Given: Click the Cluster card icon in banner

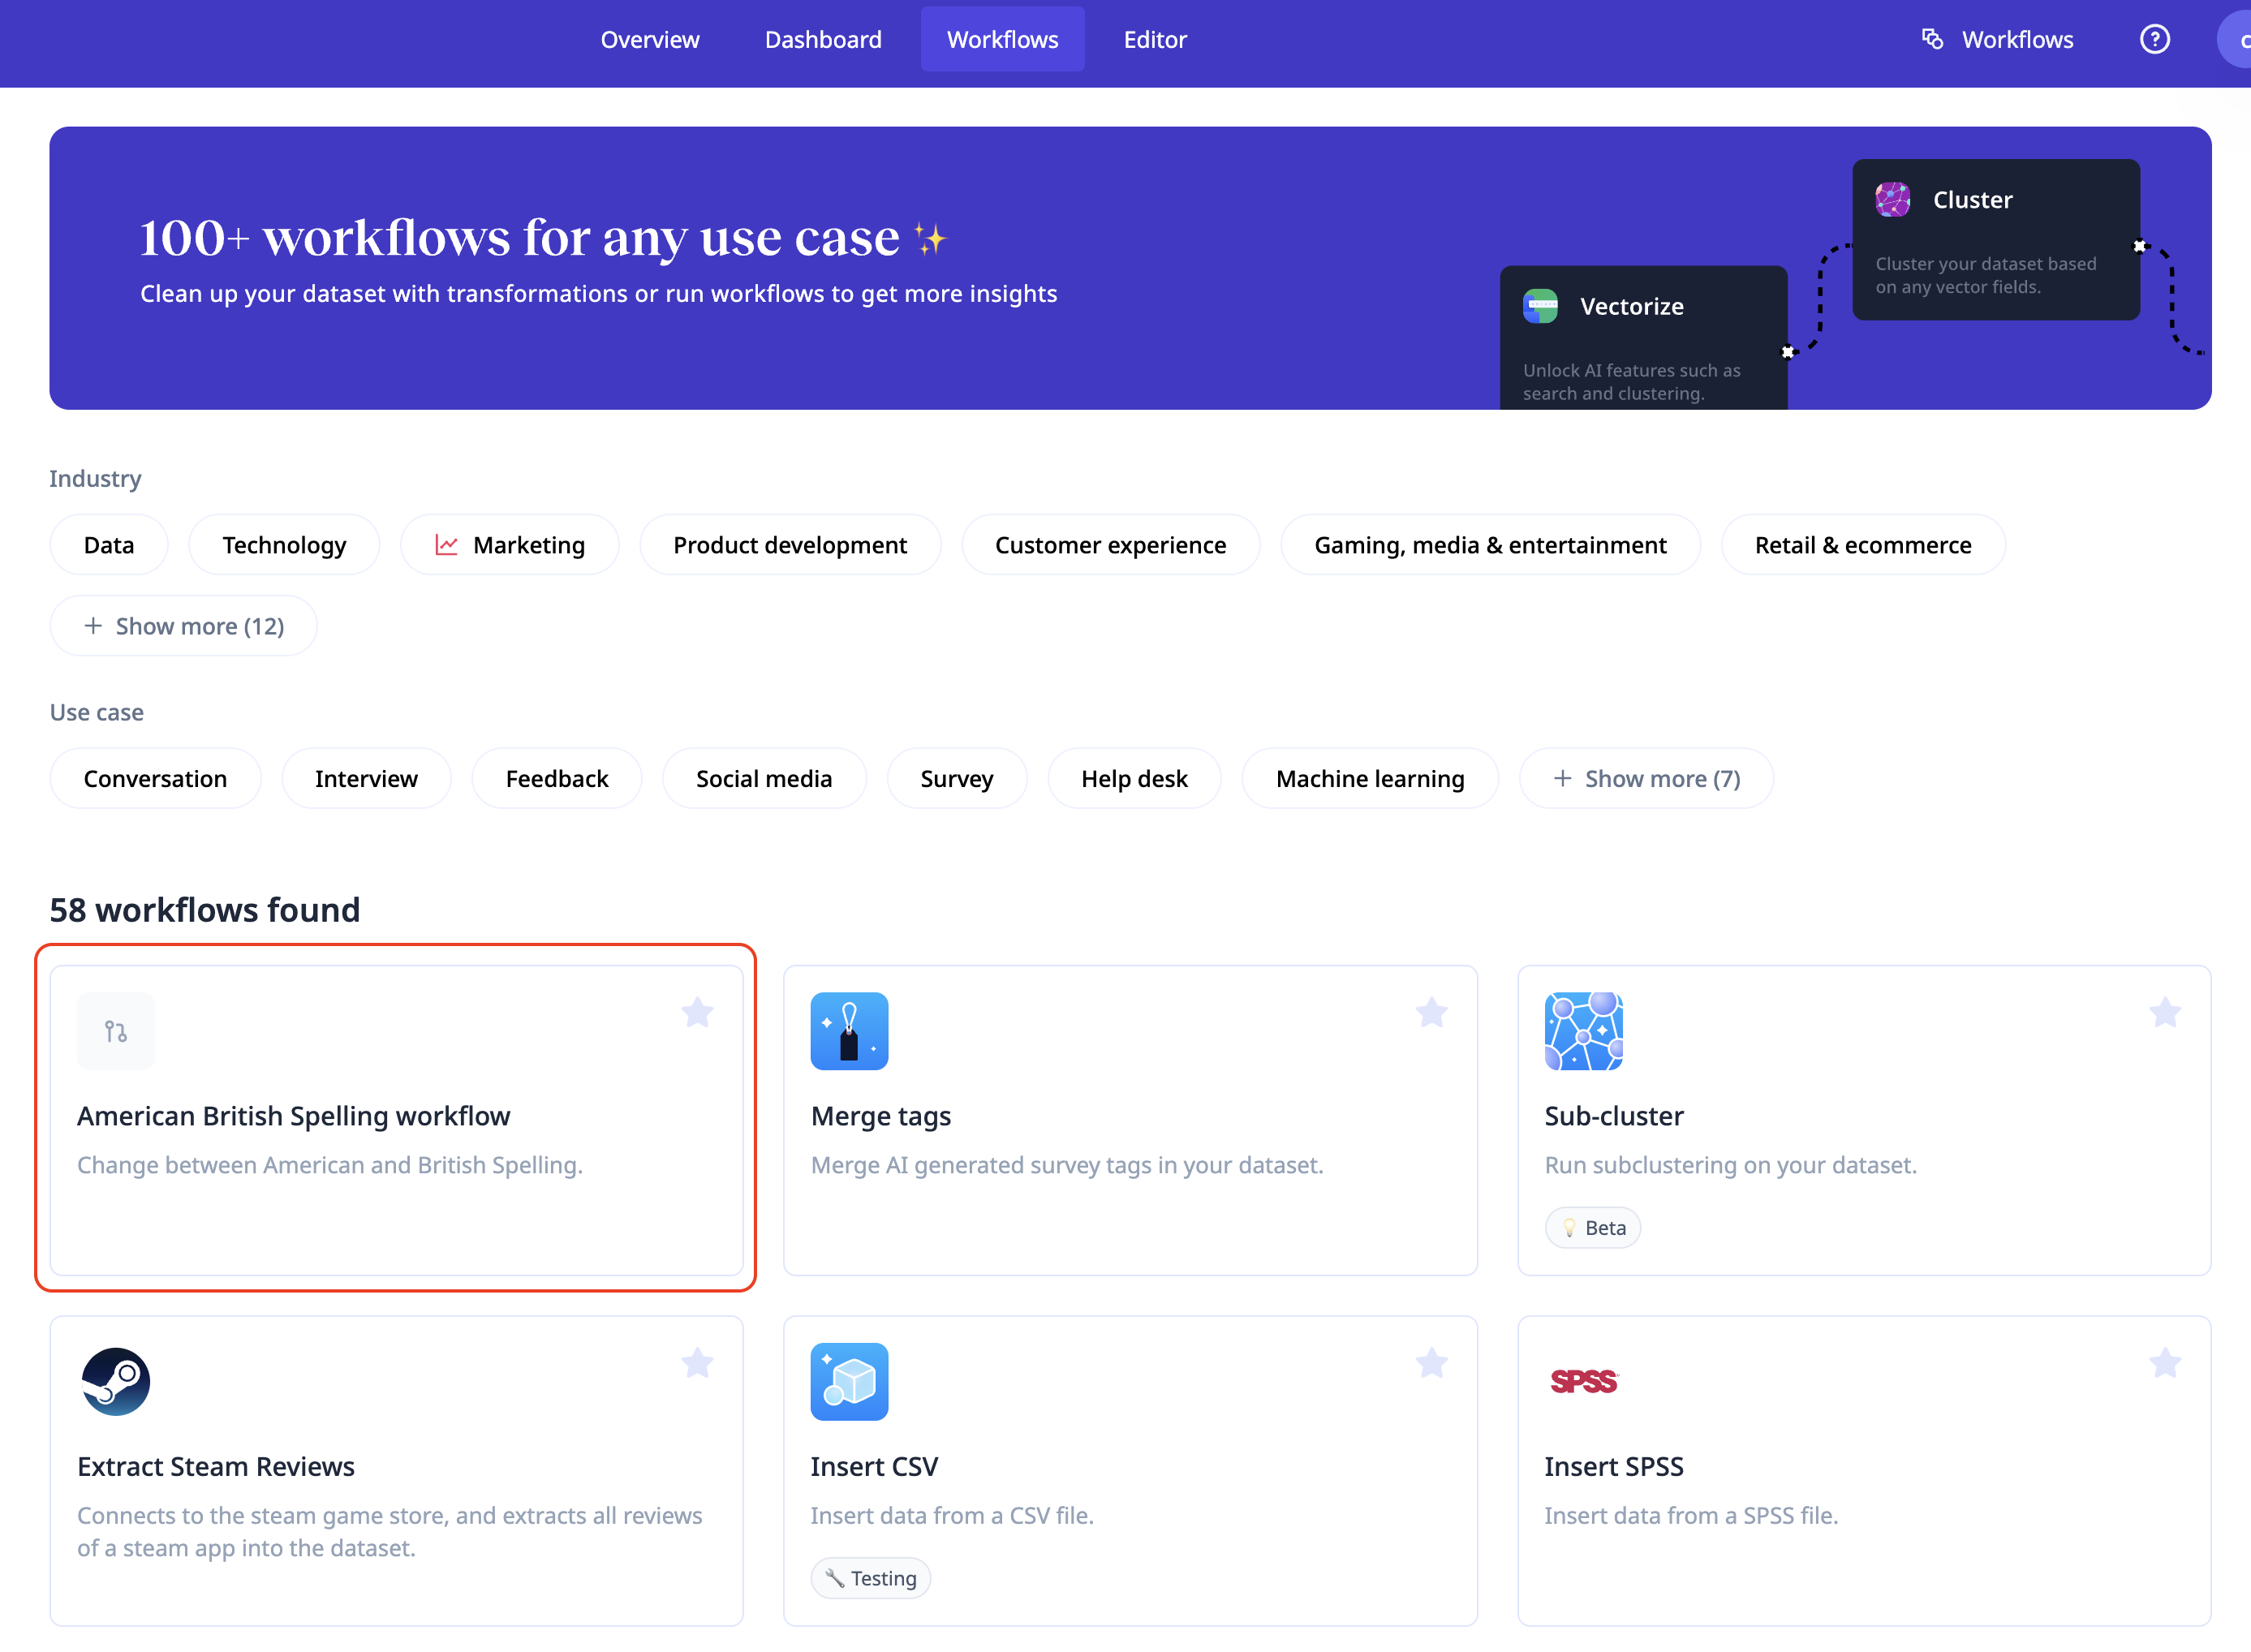Looking at the screenshot, I should pyautogui.click(x=1892, y=199).
